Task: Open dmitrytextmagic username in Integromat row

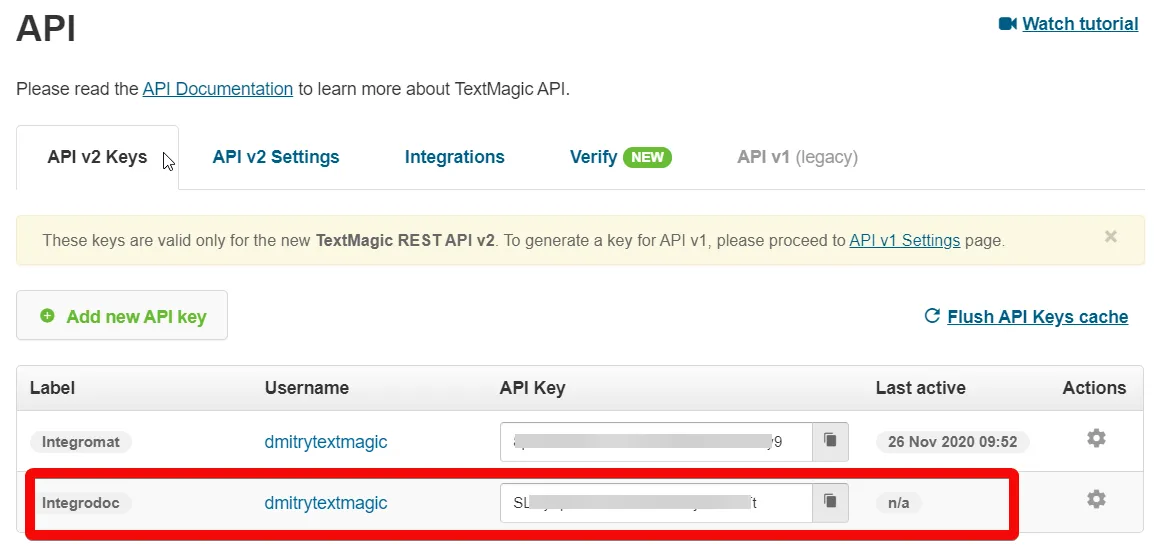Action: [325, 441]
